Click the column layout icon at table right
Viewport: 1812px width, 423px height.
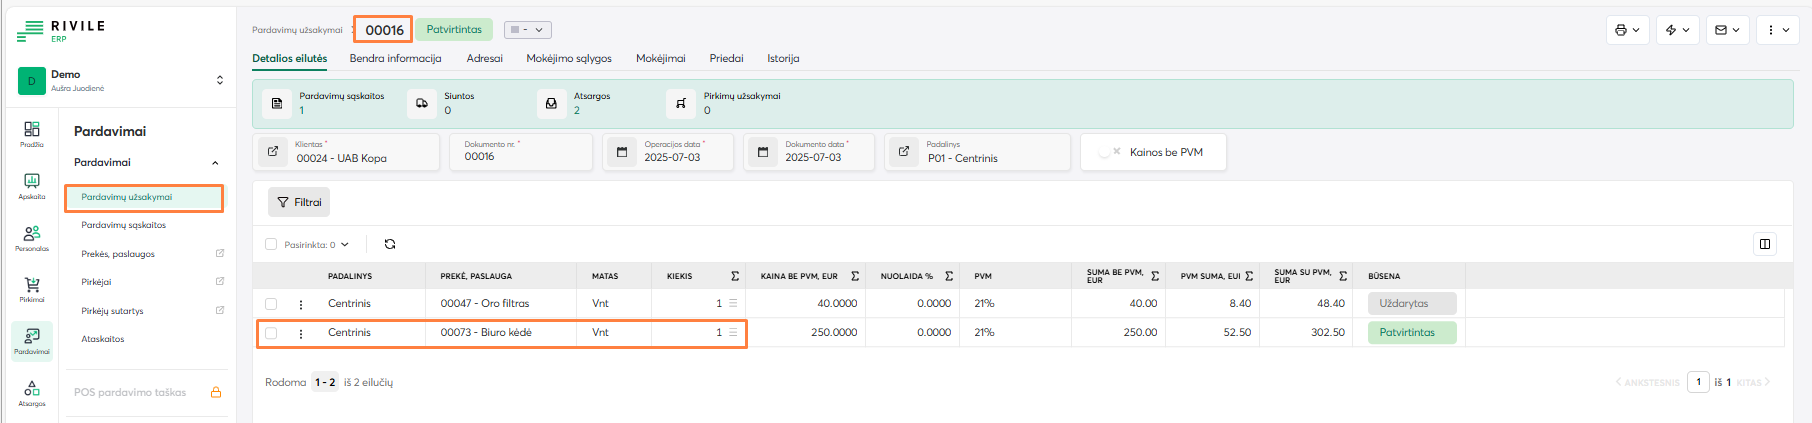1765,244
